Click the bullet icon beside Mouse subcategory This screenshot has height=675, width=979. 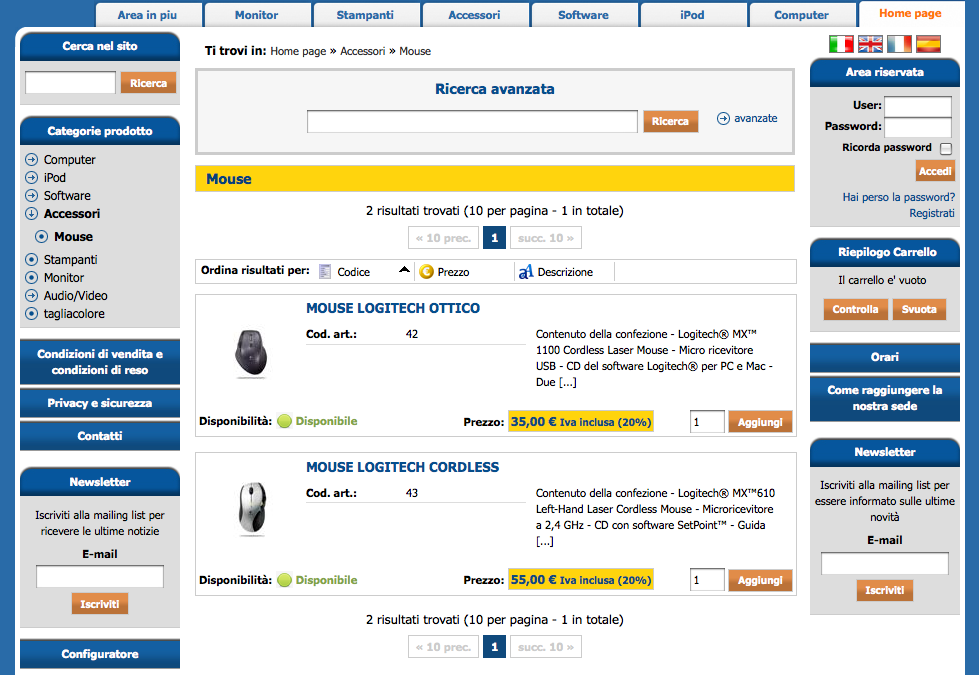coord(41,237)
